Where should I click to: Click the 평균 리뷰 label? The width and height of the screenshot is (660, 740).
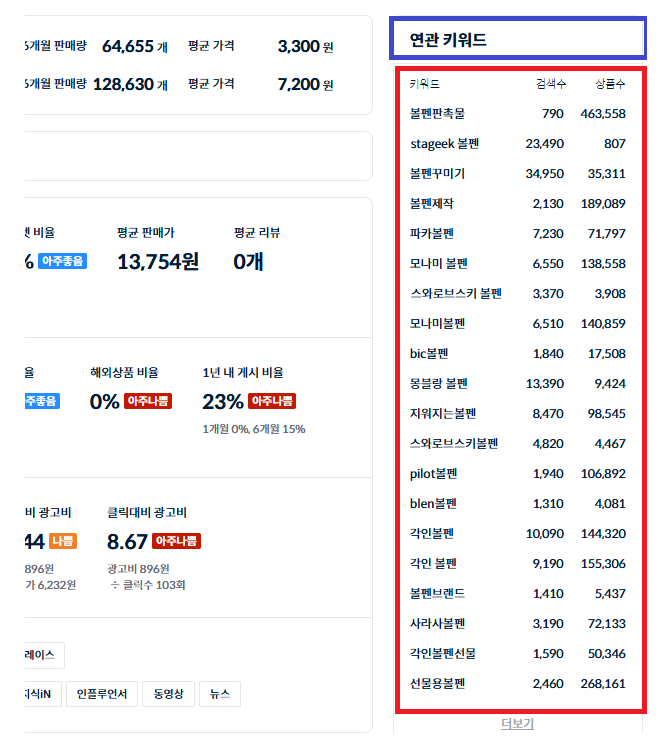(257, 233)
